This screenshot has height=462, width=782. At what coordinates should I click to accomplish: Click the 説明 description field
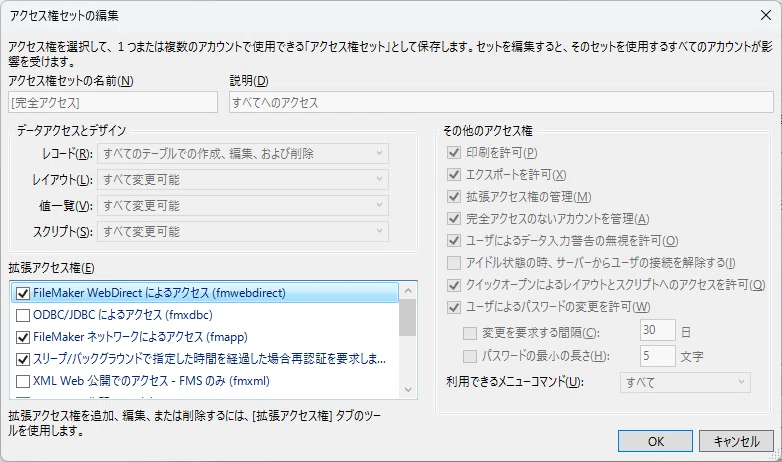point(501,102)
